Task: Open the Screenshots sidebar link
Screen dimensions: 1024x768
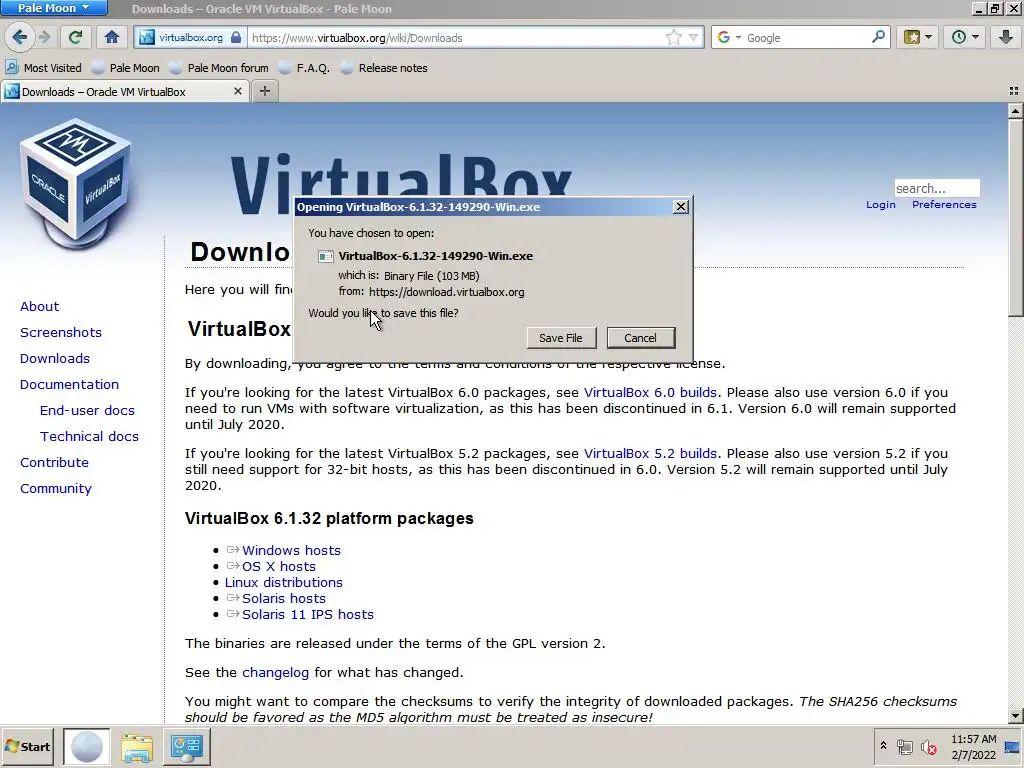Action: (61, 332)
